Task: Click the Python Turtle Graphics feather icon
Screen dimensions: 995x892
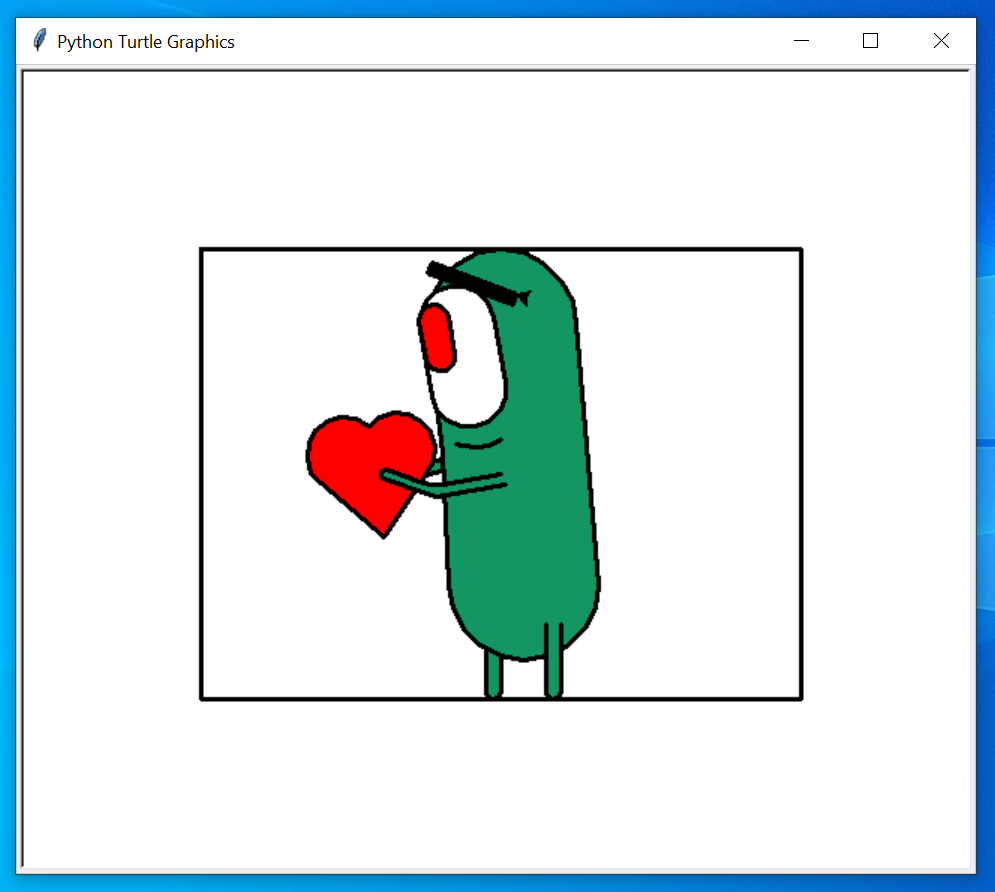Action: (x=39, y=41)
